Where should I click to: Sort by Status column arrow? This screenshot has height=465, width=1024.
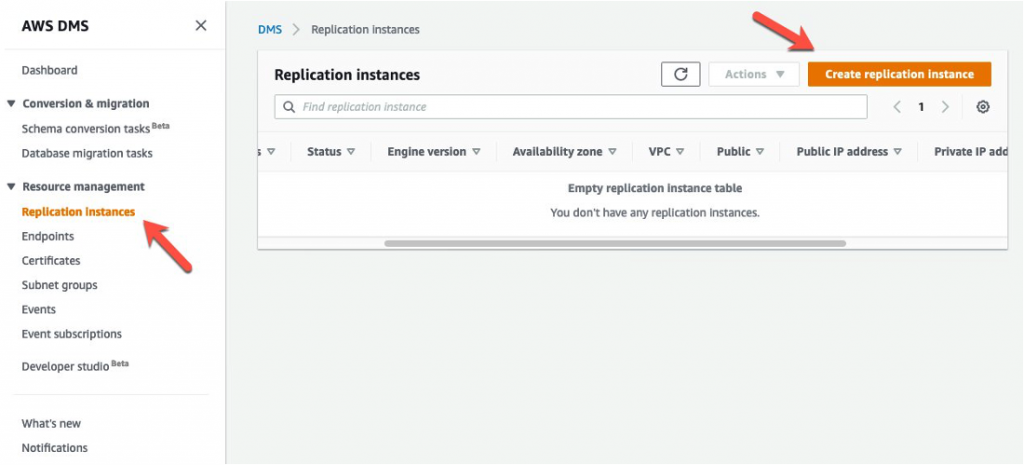tap(351, 152)
